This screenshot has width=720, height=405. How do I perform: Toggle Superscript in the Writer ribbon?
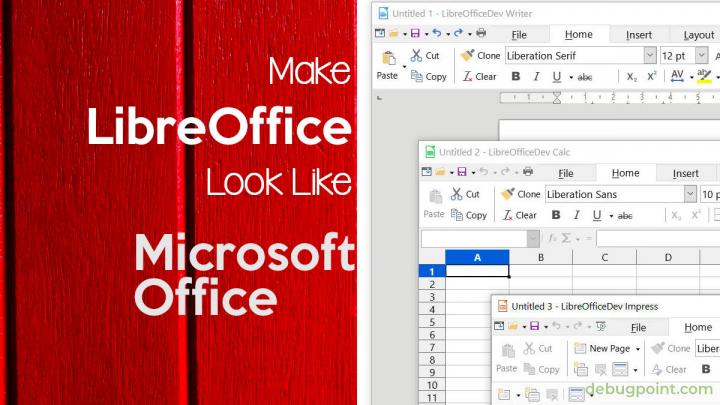coord(652,76)
